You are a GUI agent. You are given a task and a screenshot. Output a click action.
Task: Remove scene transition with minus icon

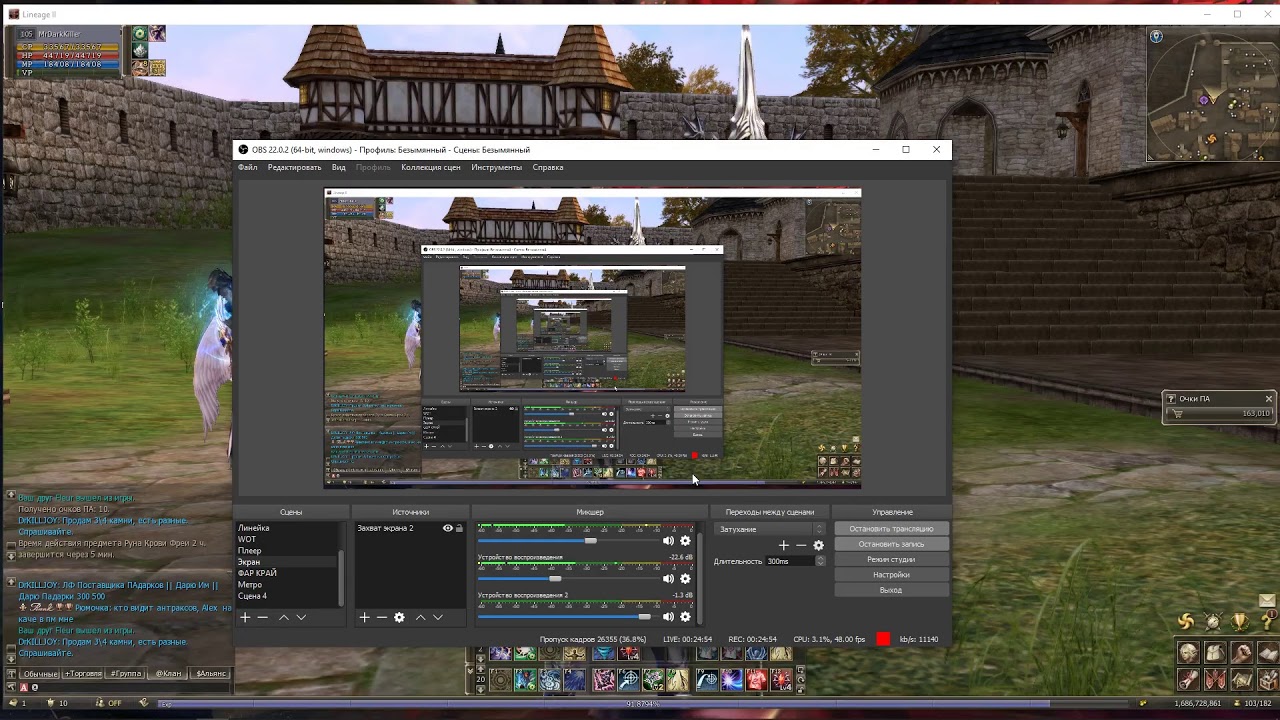pos(801,545)
